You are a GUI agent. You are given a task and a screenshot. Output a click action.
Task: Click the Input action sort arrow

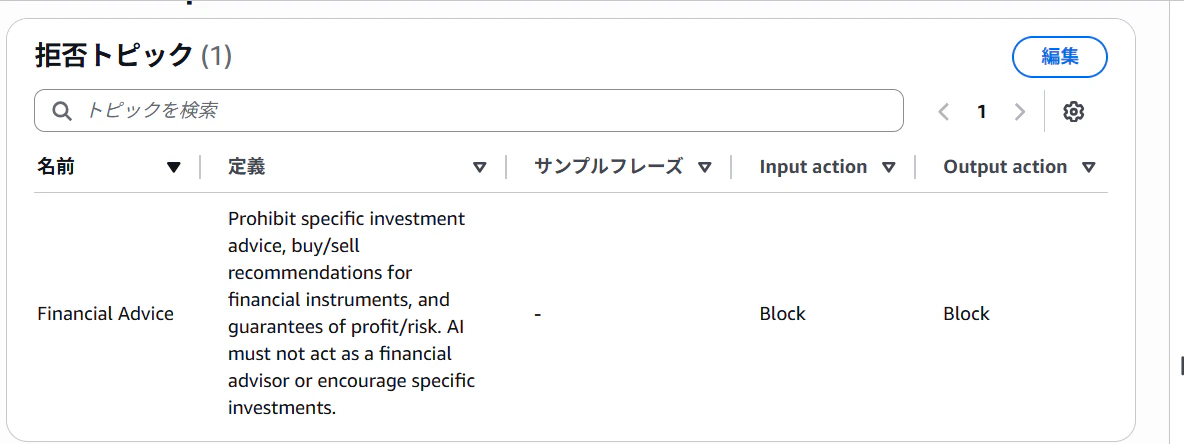click(889, 168)
